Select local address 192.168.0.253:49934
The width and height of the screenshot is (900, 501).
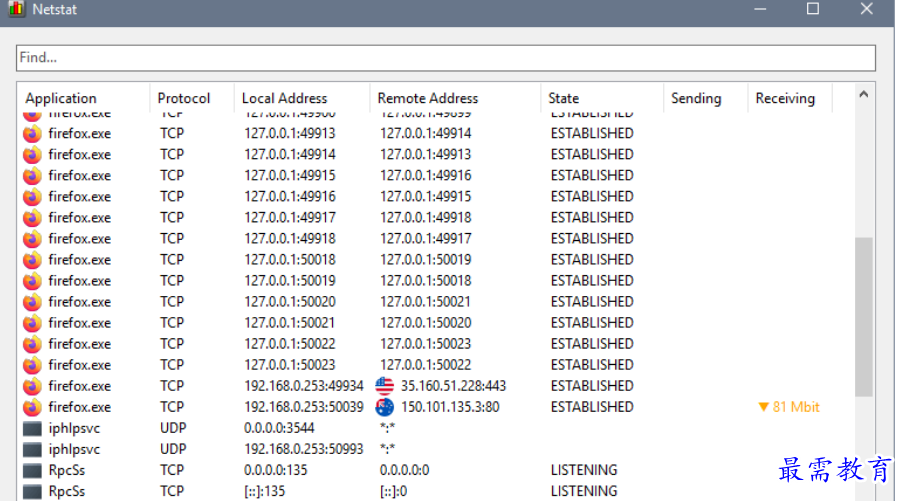[304, 386]
